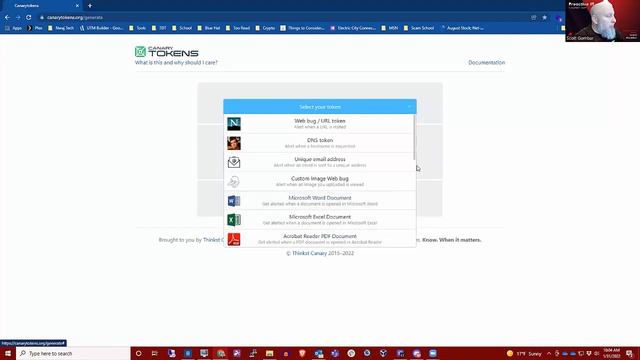Open the notification center icon

point(630,353)
